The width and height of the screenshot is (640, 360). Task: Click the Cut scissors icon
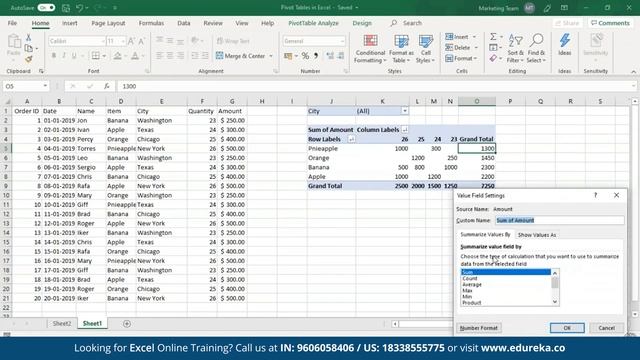tap(28, 38)
